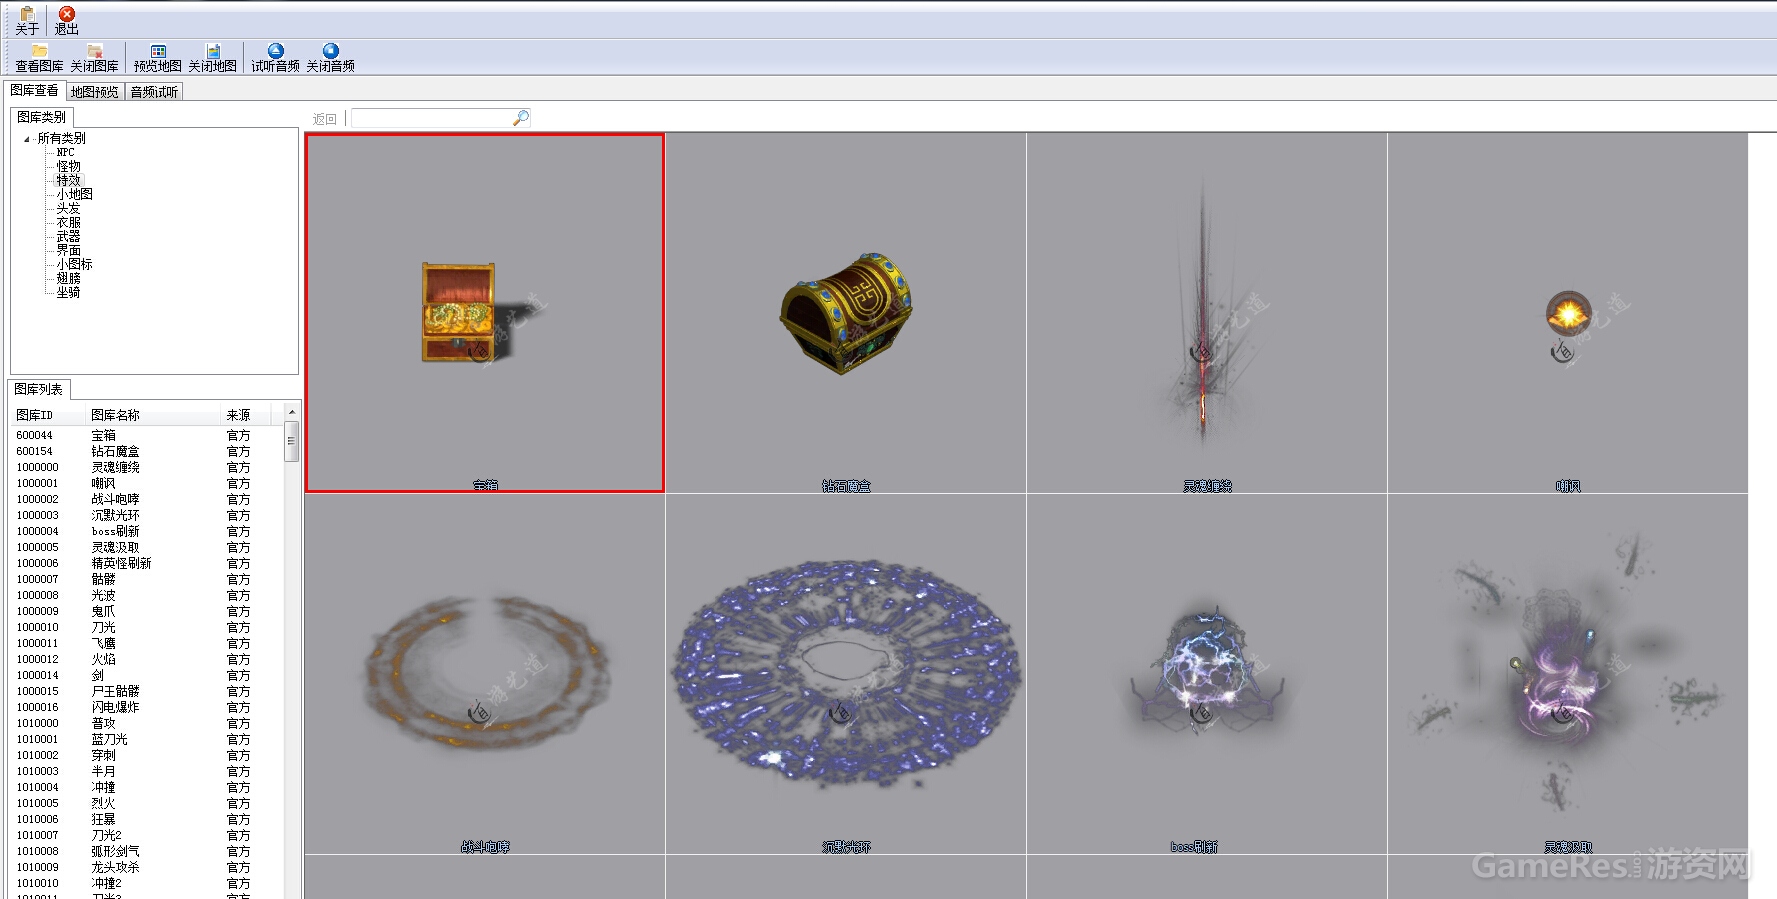
Task: Select list row 1010005 烈火
Action: click(147, 803)
